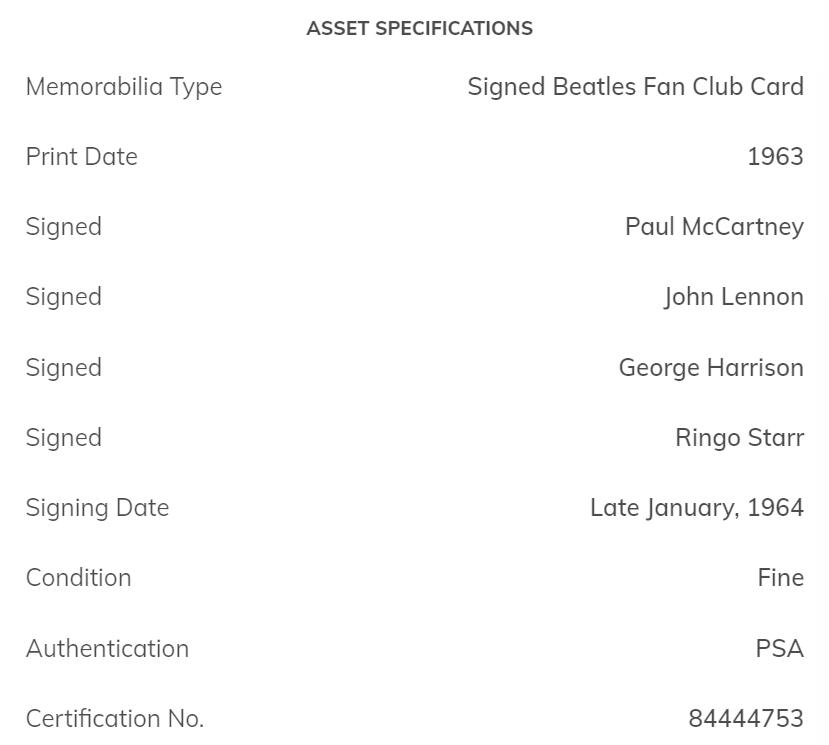Click the Signing Date label
Image resolution: width=829 pixels, height=745 pixels.
pyautogui.click(x=98, y=508)
